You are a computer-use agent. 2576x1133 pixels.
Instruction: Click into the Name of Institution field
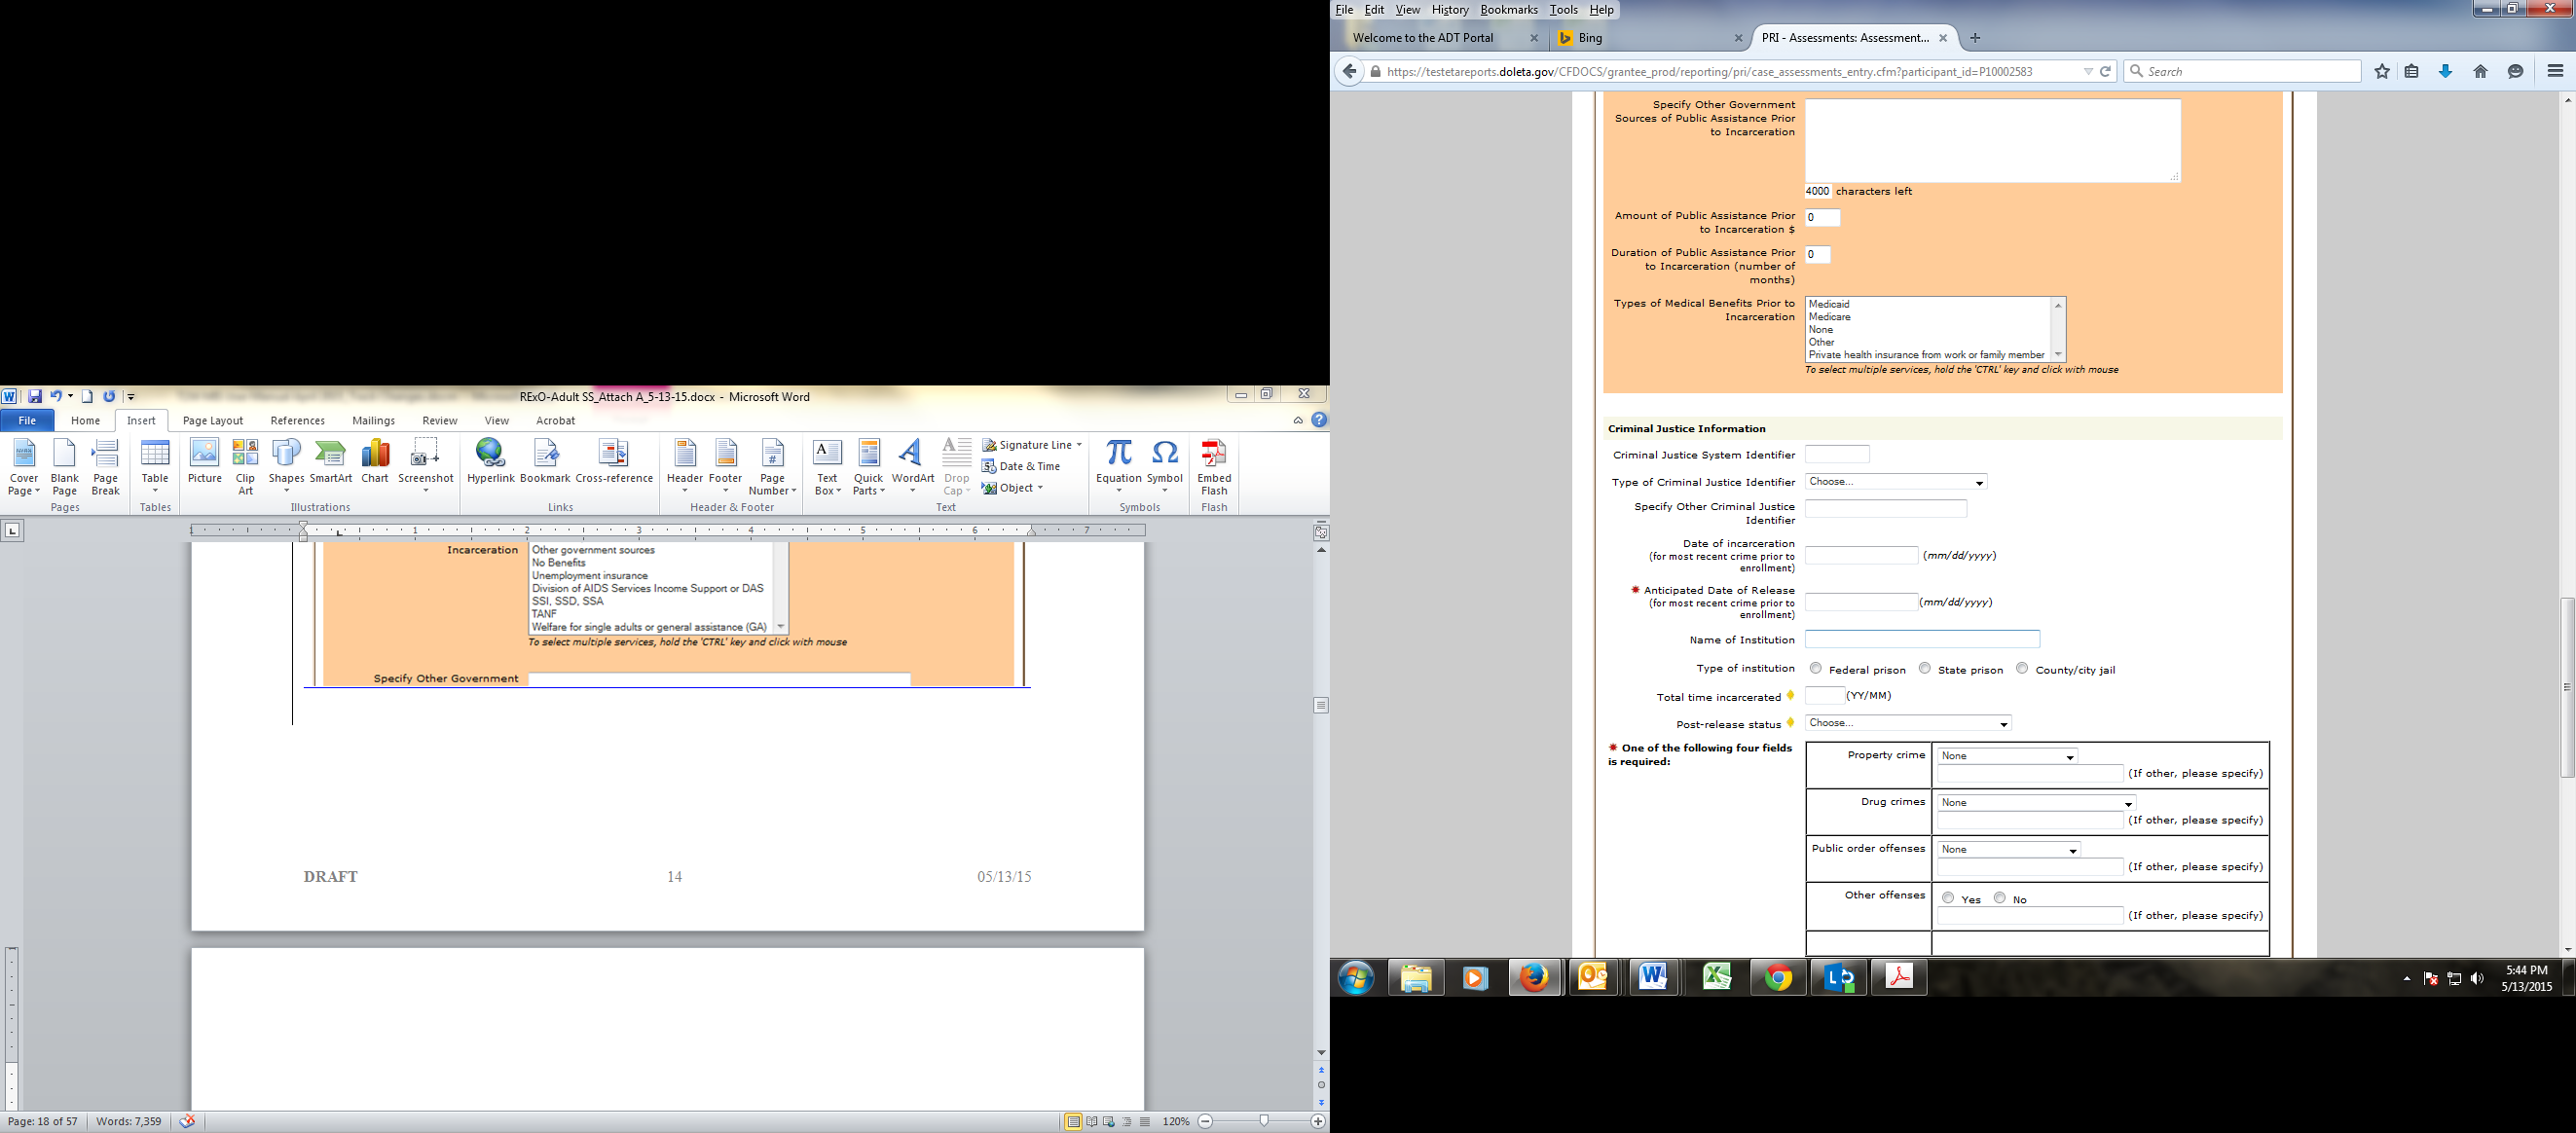pos(1921,639)
